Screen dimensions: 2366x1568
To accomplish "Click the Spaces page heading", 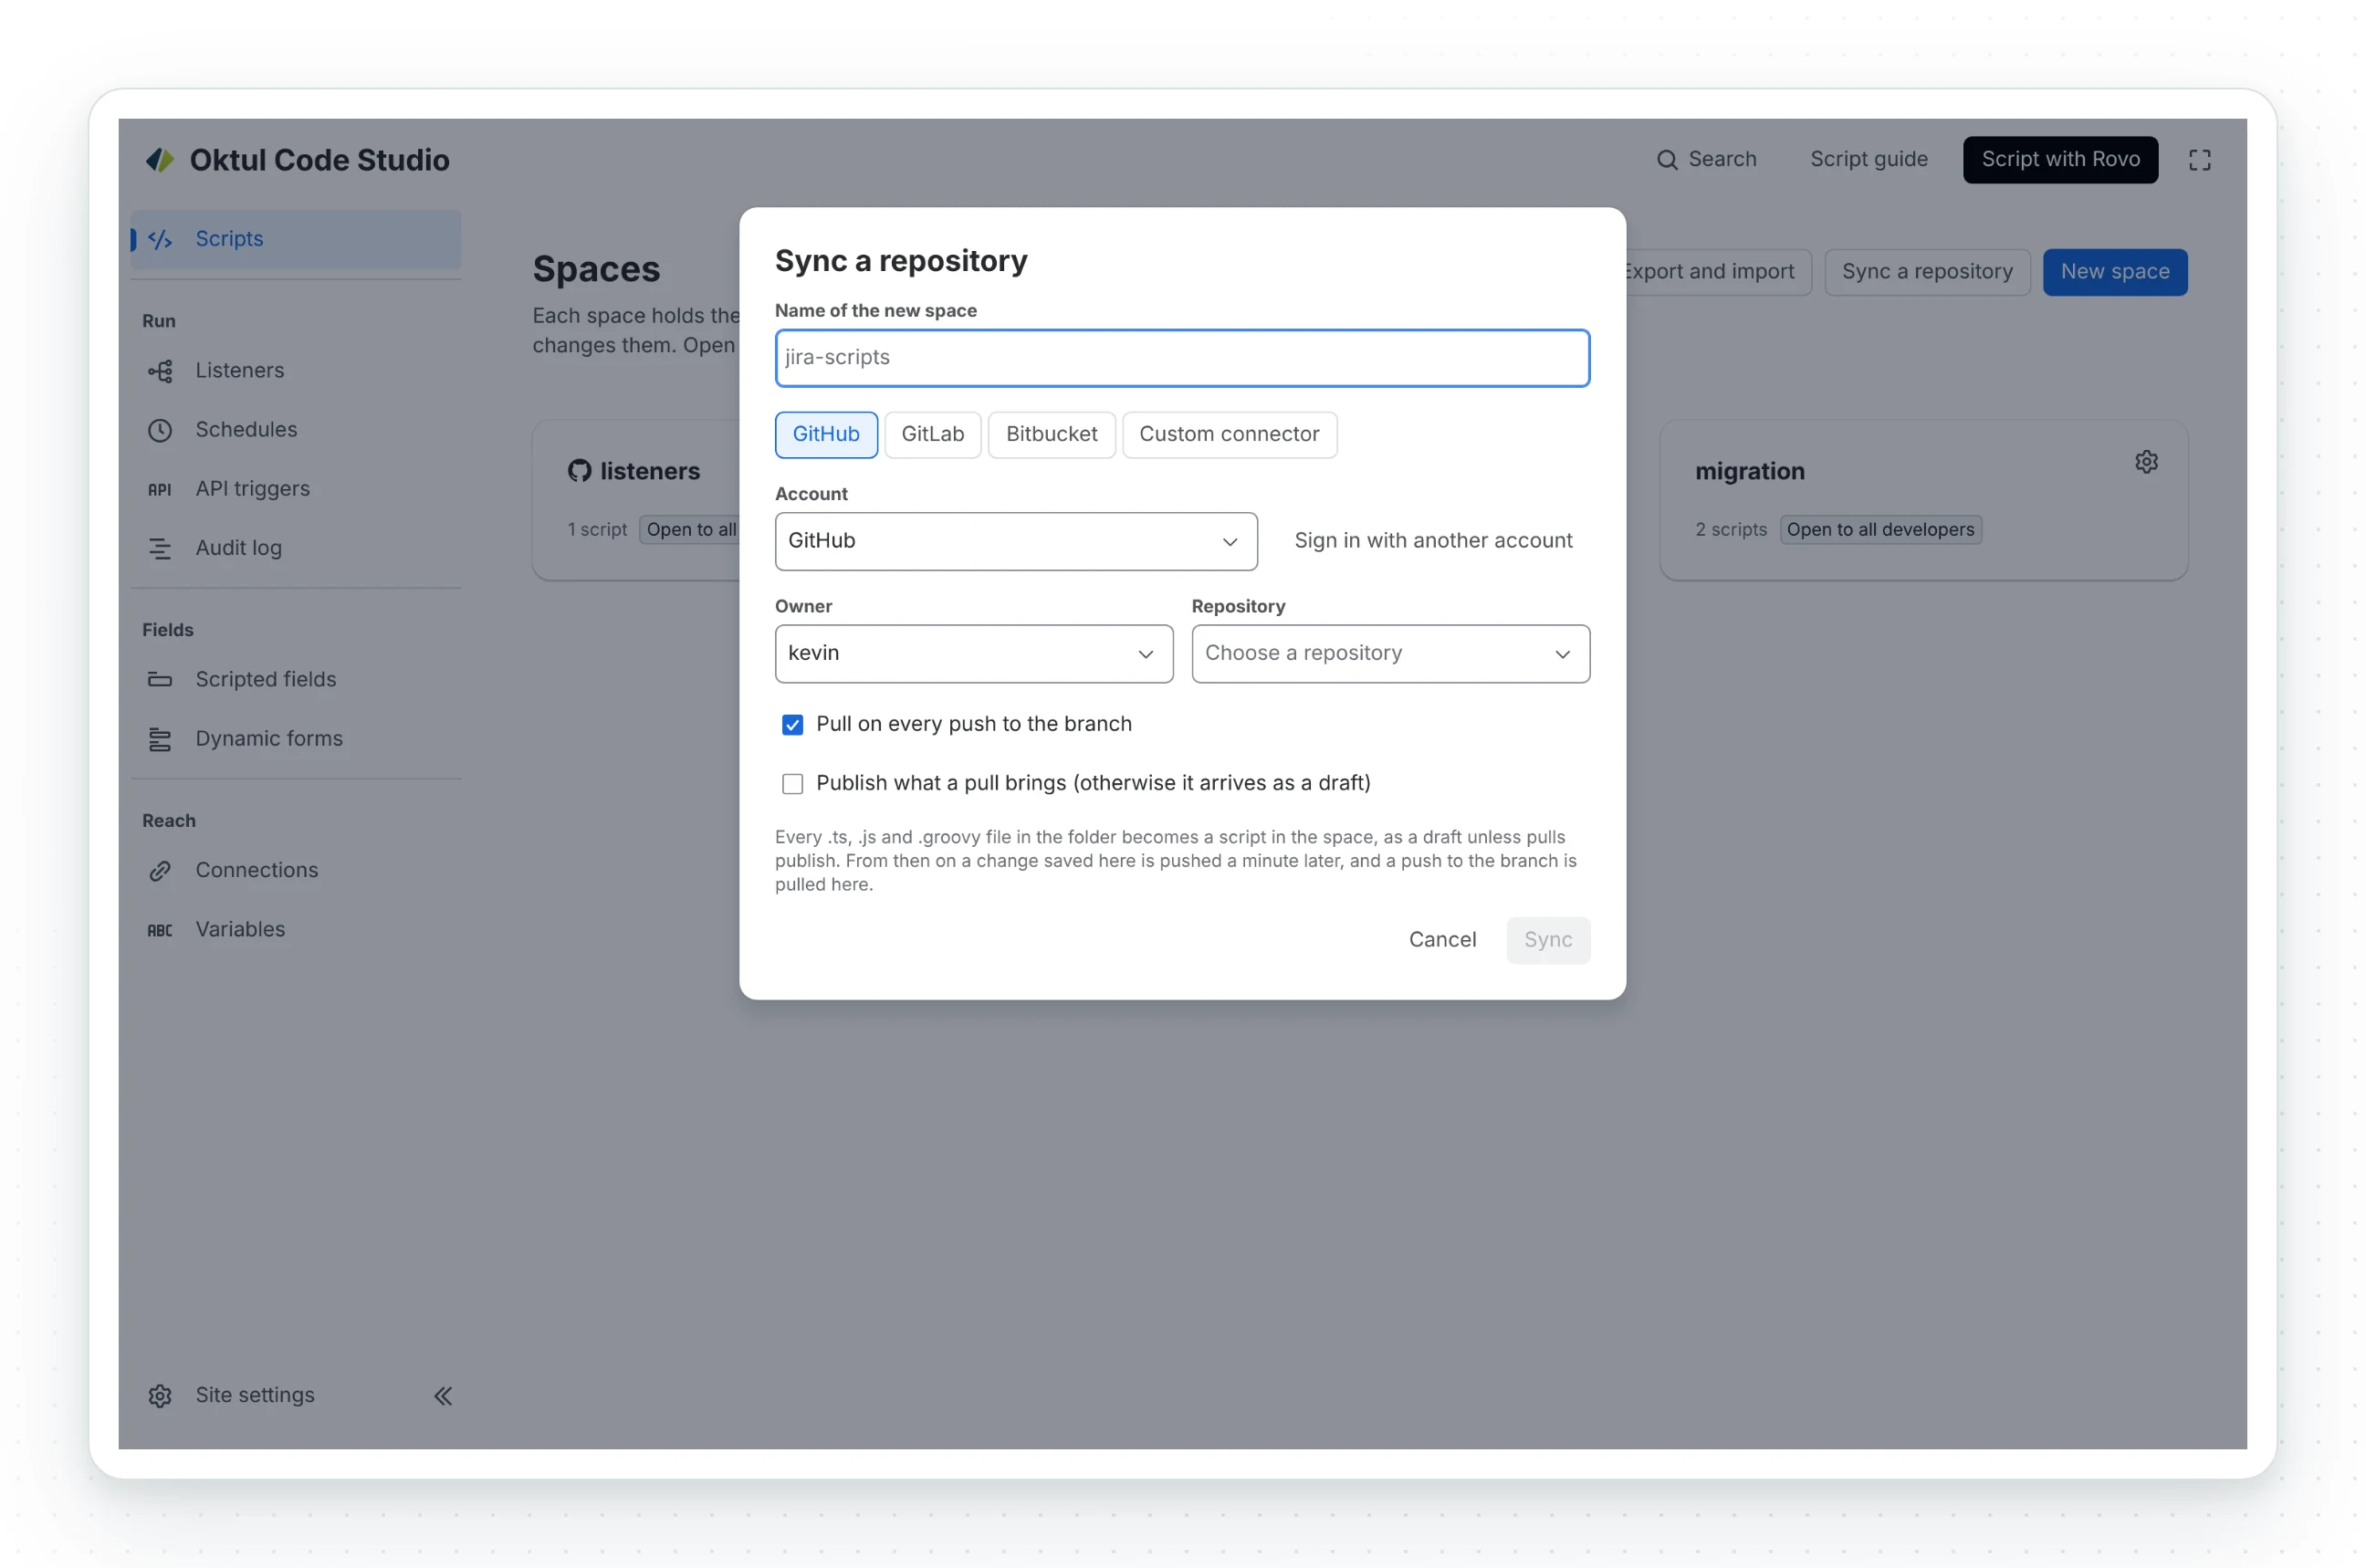I will (x=596, y=269).
